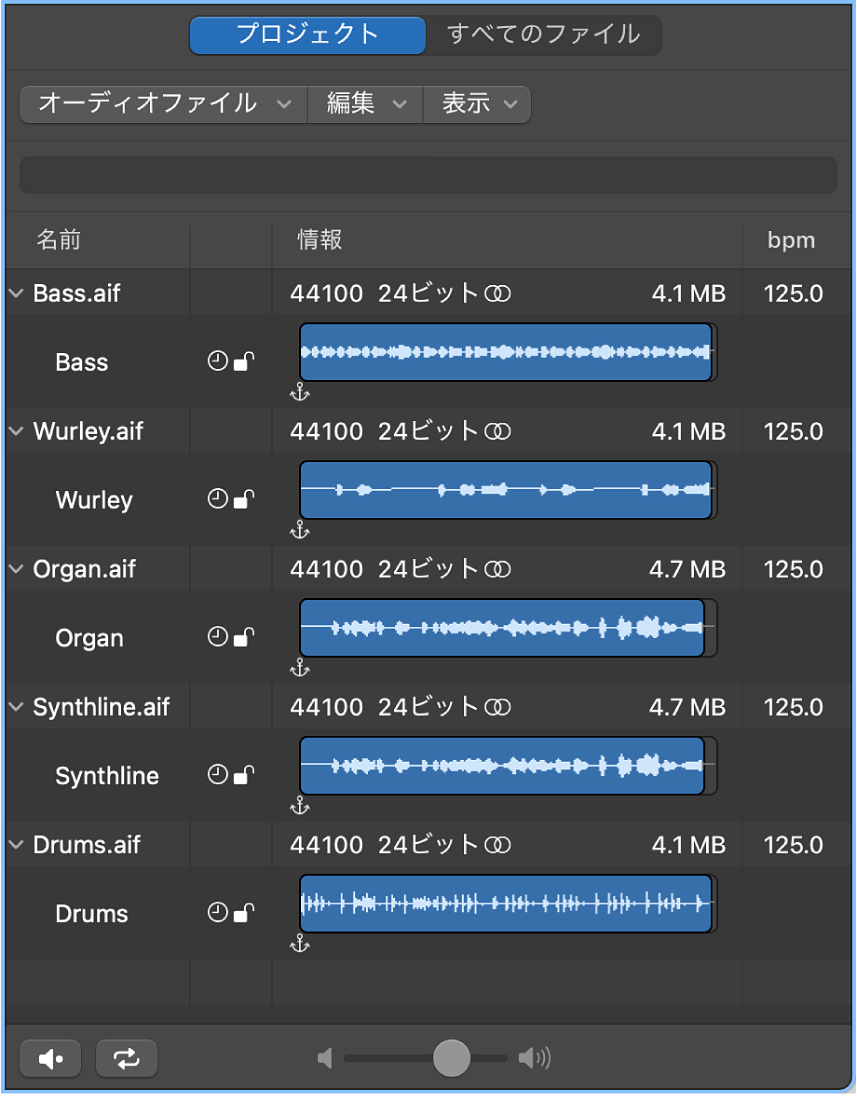The width and height of the screenshot is (857, 1099).
Task: Toggle the lock icon for Synthline region
Action: (x=243, y=775)
